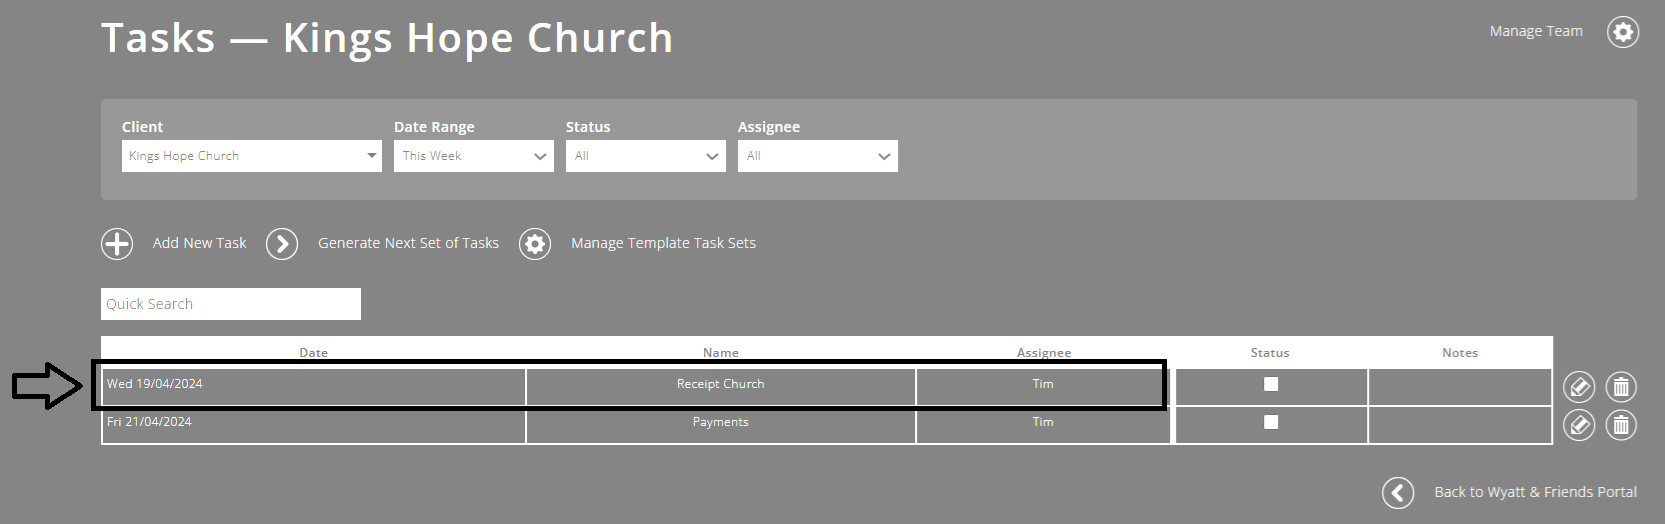Sort by the Assignee column header

(x=1044, y=353)
